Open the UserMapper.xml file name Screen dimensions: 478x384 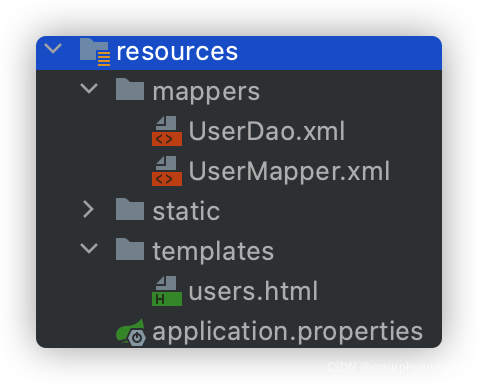(x=289, y=171)
